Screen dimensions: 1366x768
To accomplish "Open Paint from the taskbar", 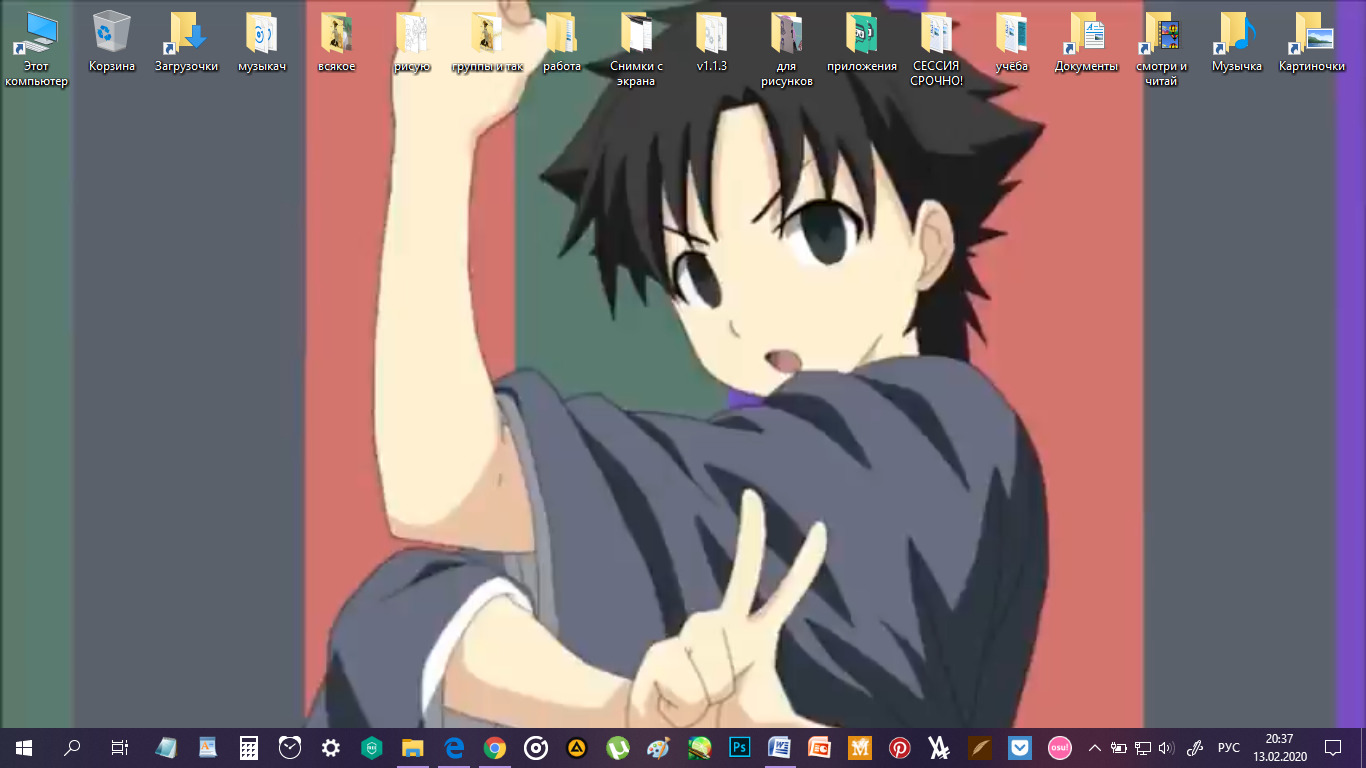I will click(658, 747).
